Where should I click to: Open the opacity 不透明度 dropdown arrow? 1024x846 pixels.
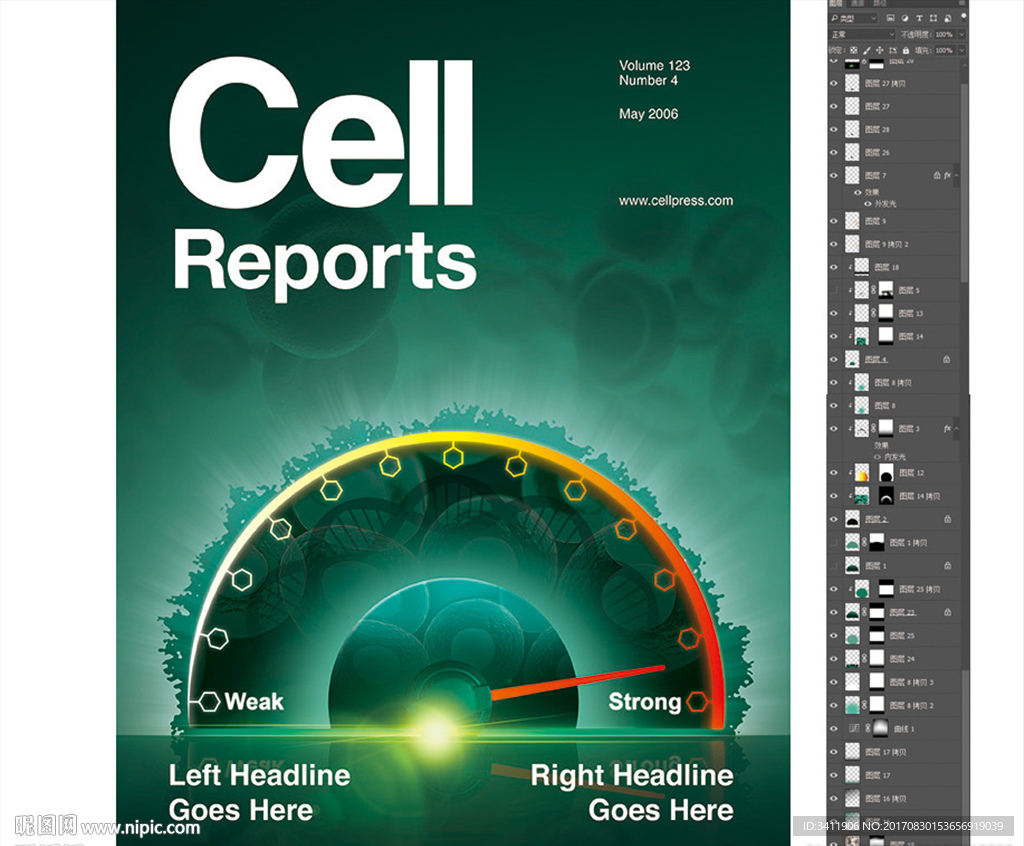pyautogui.click(x=961, y=34)
